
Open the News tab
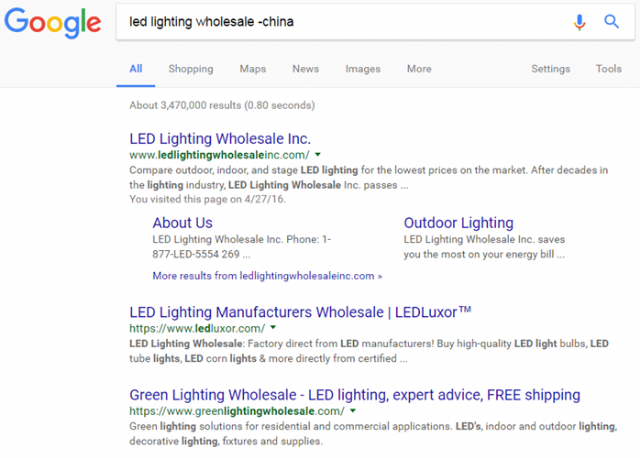tap(306, 69)
